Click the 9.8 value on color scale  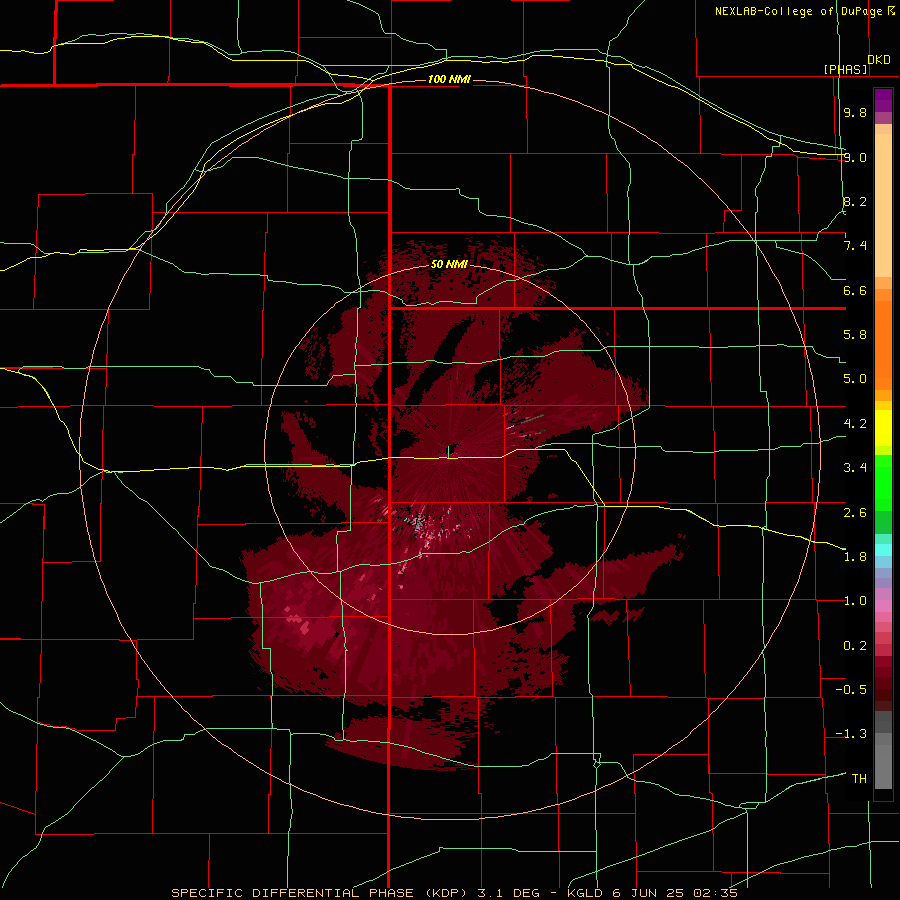(855, 112)
